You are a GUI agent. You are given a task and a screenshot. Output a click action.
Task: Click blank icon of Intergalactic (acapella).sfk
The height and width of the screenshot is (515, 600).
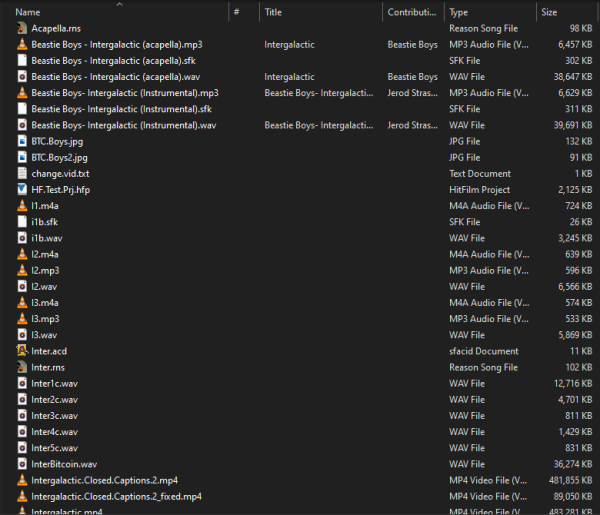click(22, 60)
